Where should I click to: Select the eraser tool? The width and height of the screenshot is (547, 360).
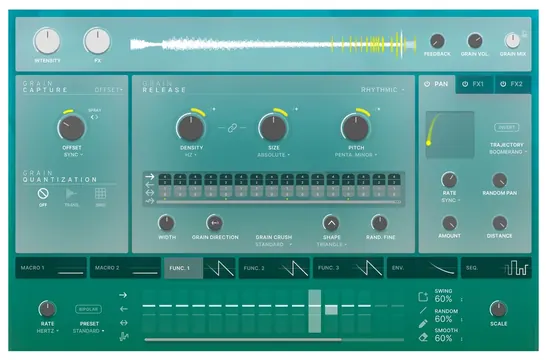coord(423,337)
